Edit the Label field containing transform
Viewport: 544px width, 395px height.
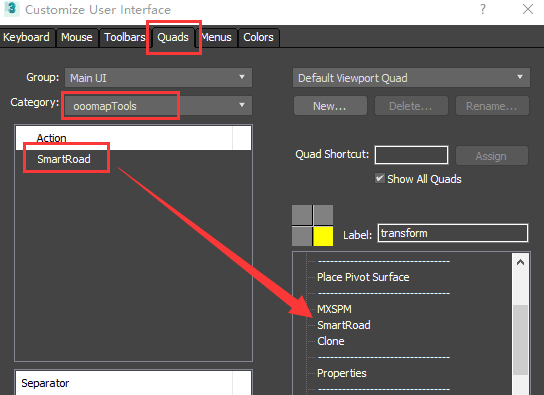(x=453, y=233)
